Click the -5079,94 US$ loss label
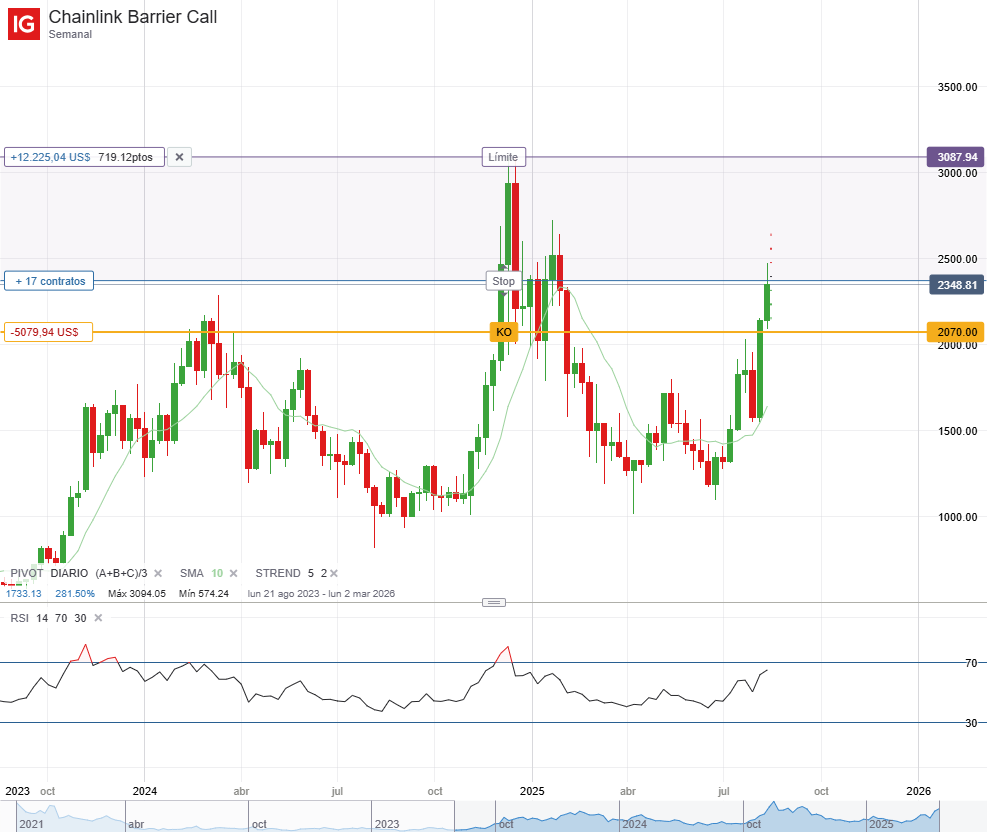Image resolution: width=987 pixels, height=832 pixels. point(49,332)
